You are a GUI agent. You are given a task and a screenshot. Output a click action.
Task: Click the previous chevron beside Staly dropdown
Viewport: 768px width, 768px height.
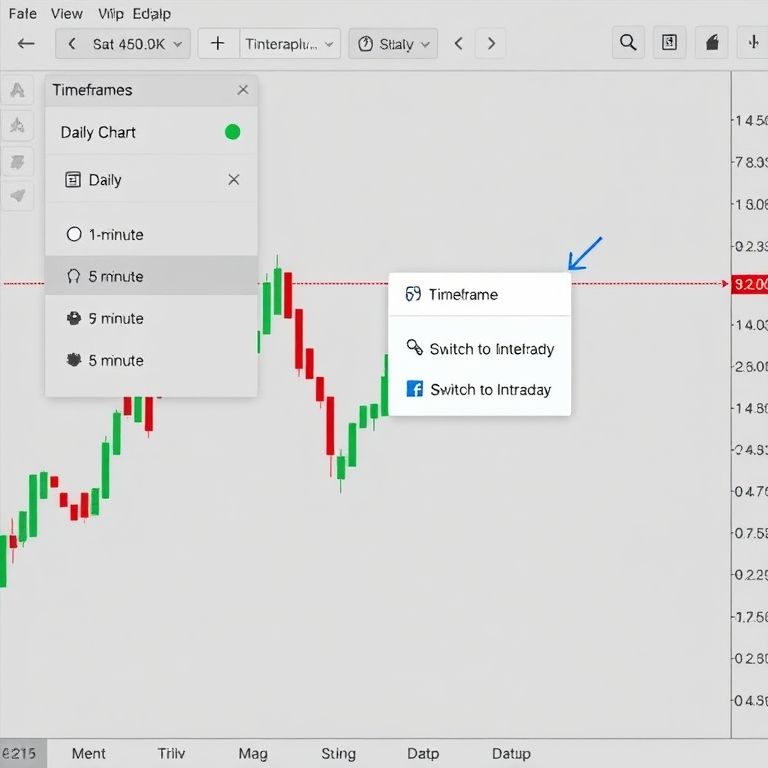pyautogui.click(x=459, y=44)
